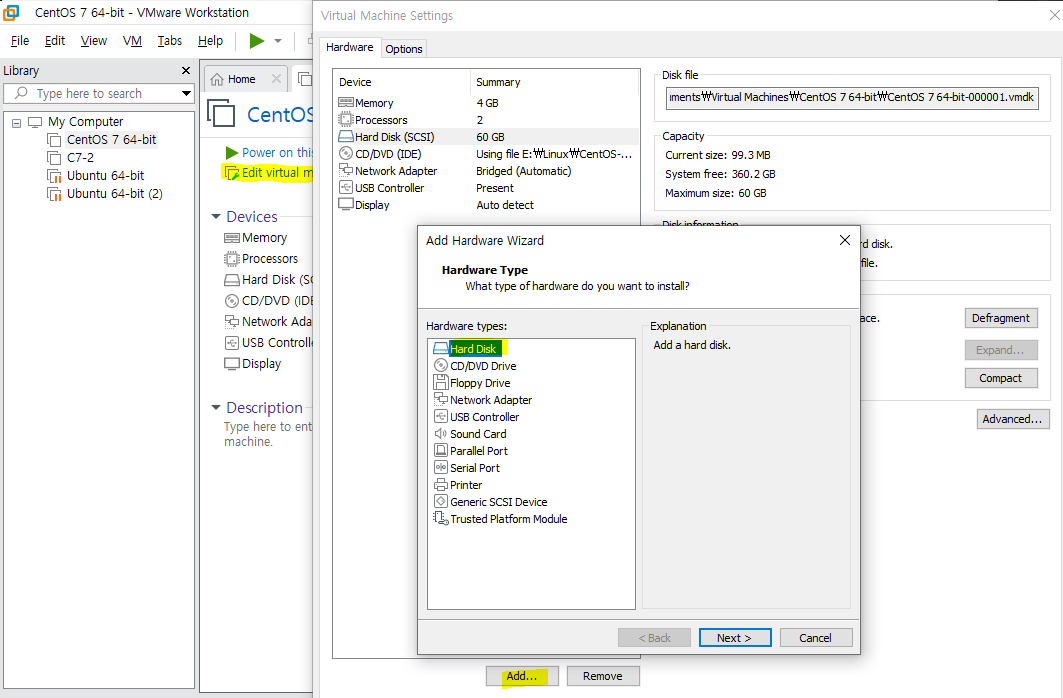The height and width of the screenshot is (698, 1063).
Task: Select Memory device in settings device list
Action: pos(487,103)
